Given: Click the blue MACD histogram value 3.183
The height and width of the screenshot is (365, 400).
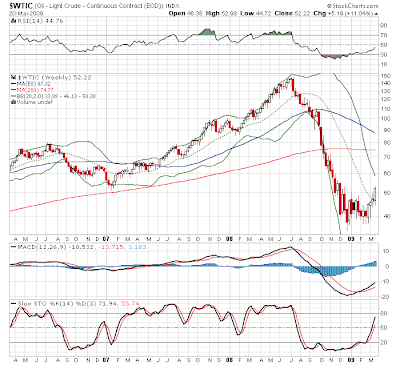Looking at the screenshot, I should click(137, 247).
